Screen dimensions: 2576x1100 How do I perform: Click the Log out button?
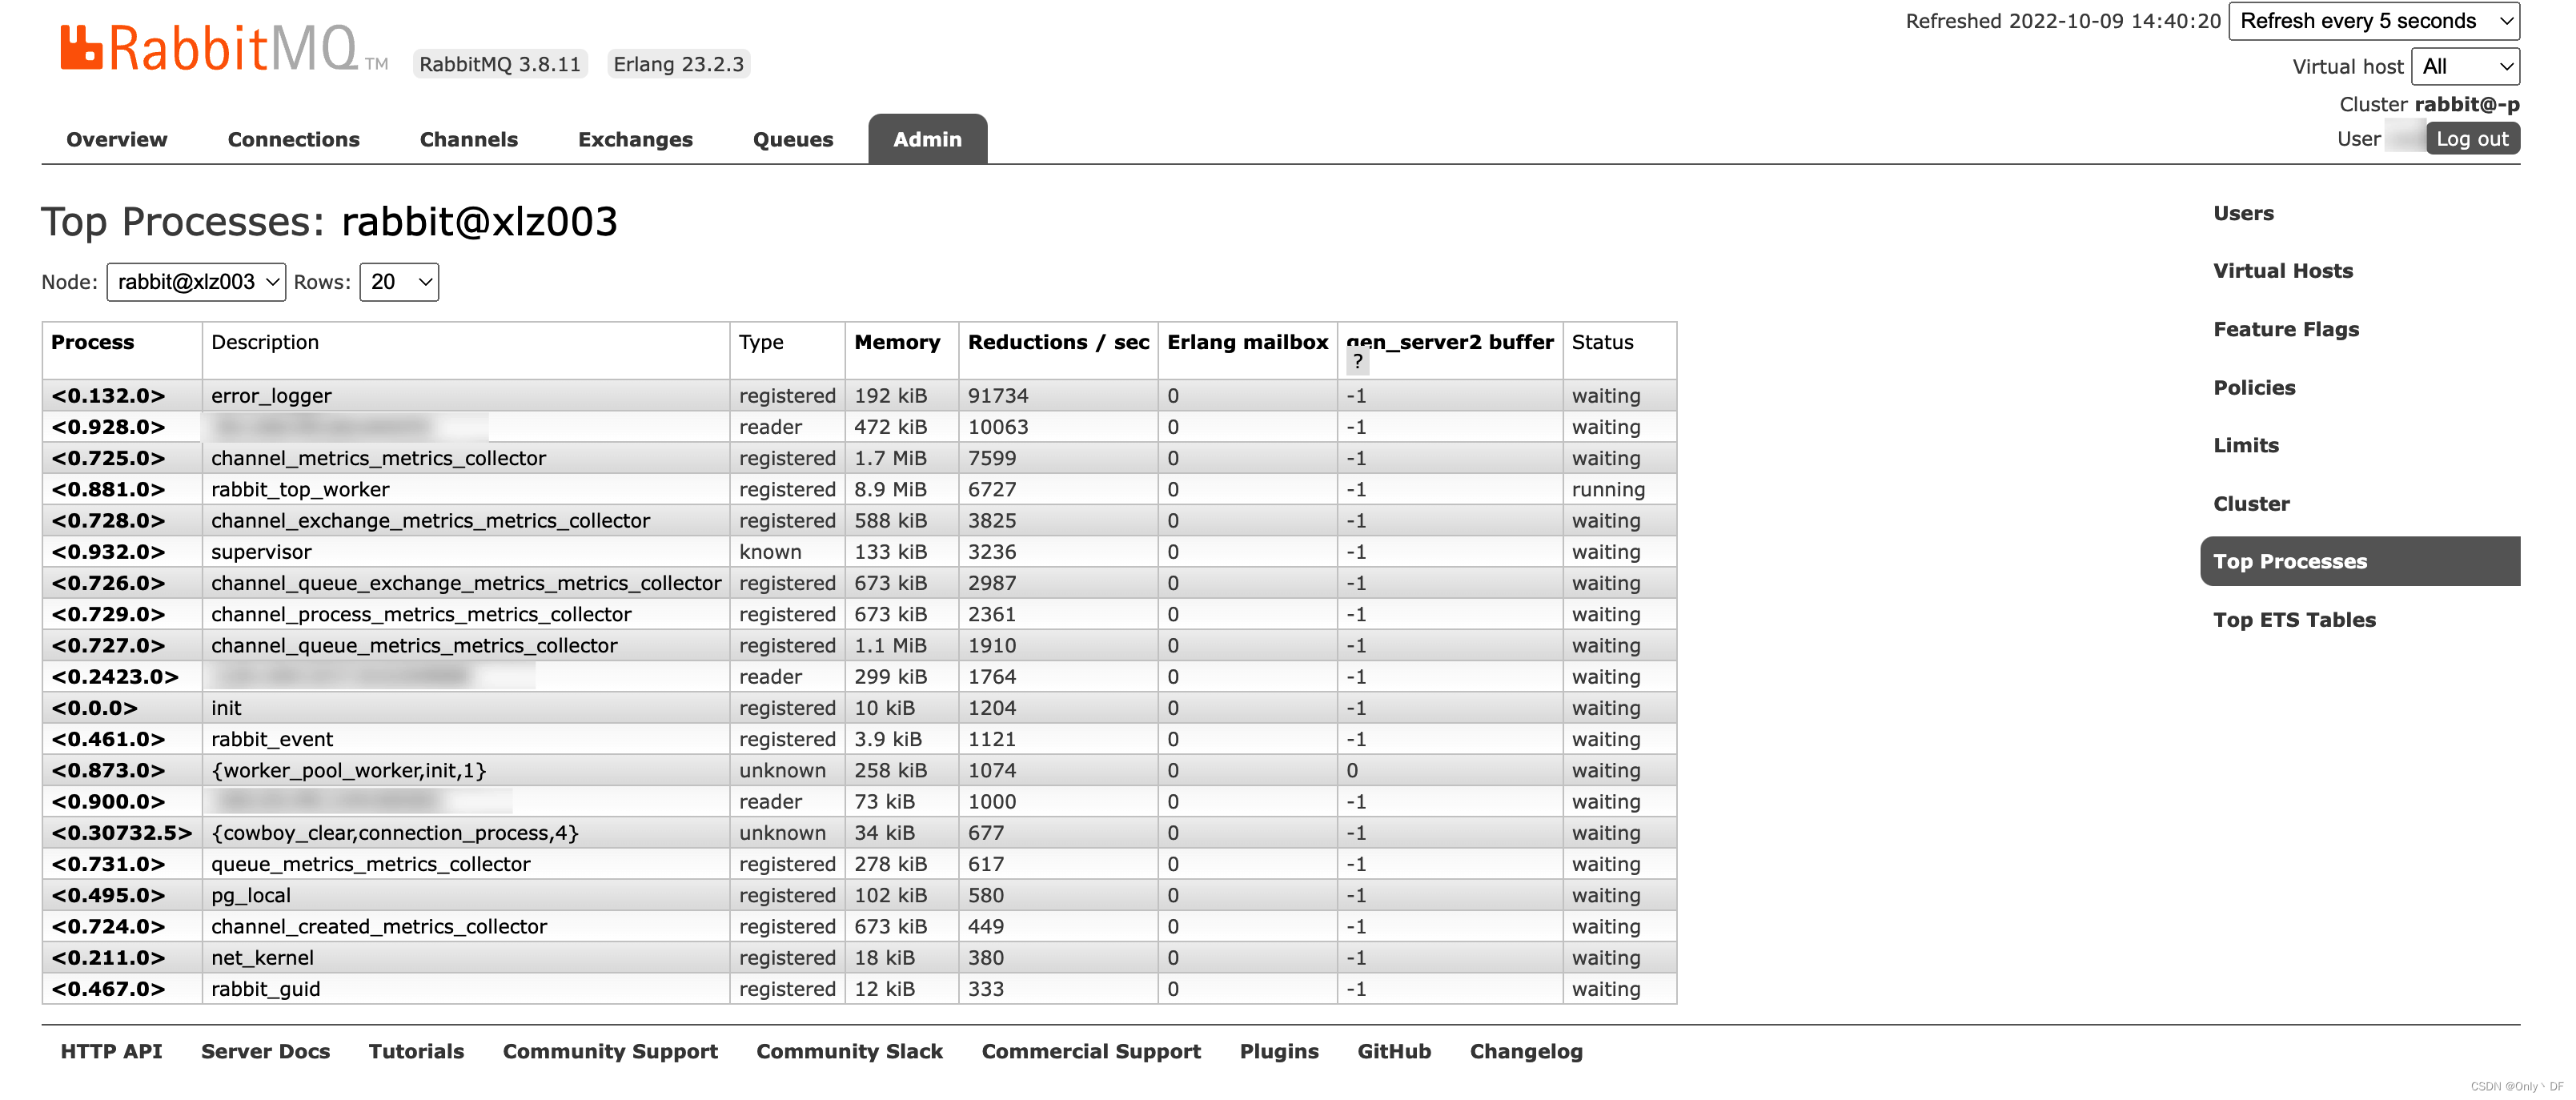[2472, 139]
